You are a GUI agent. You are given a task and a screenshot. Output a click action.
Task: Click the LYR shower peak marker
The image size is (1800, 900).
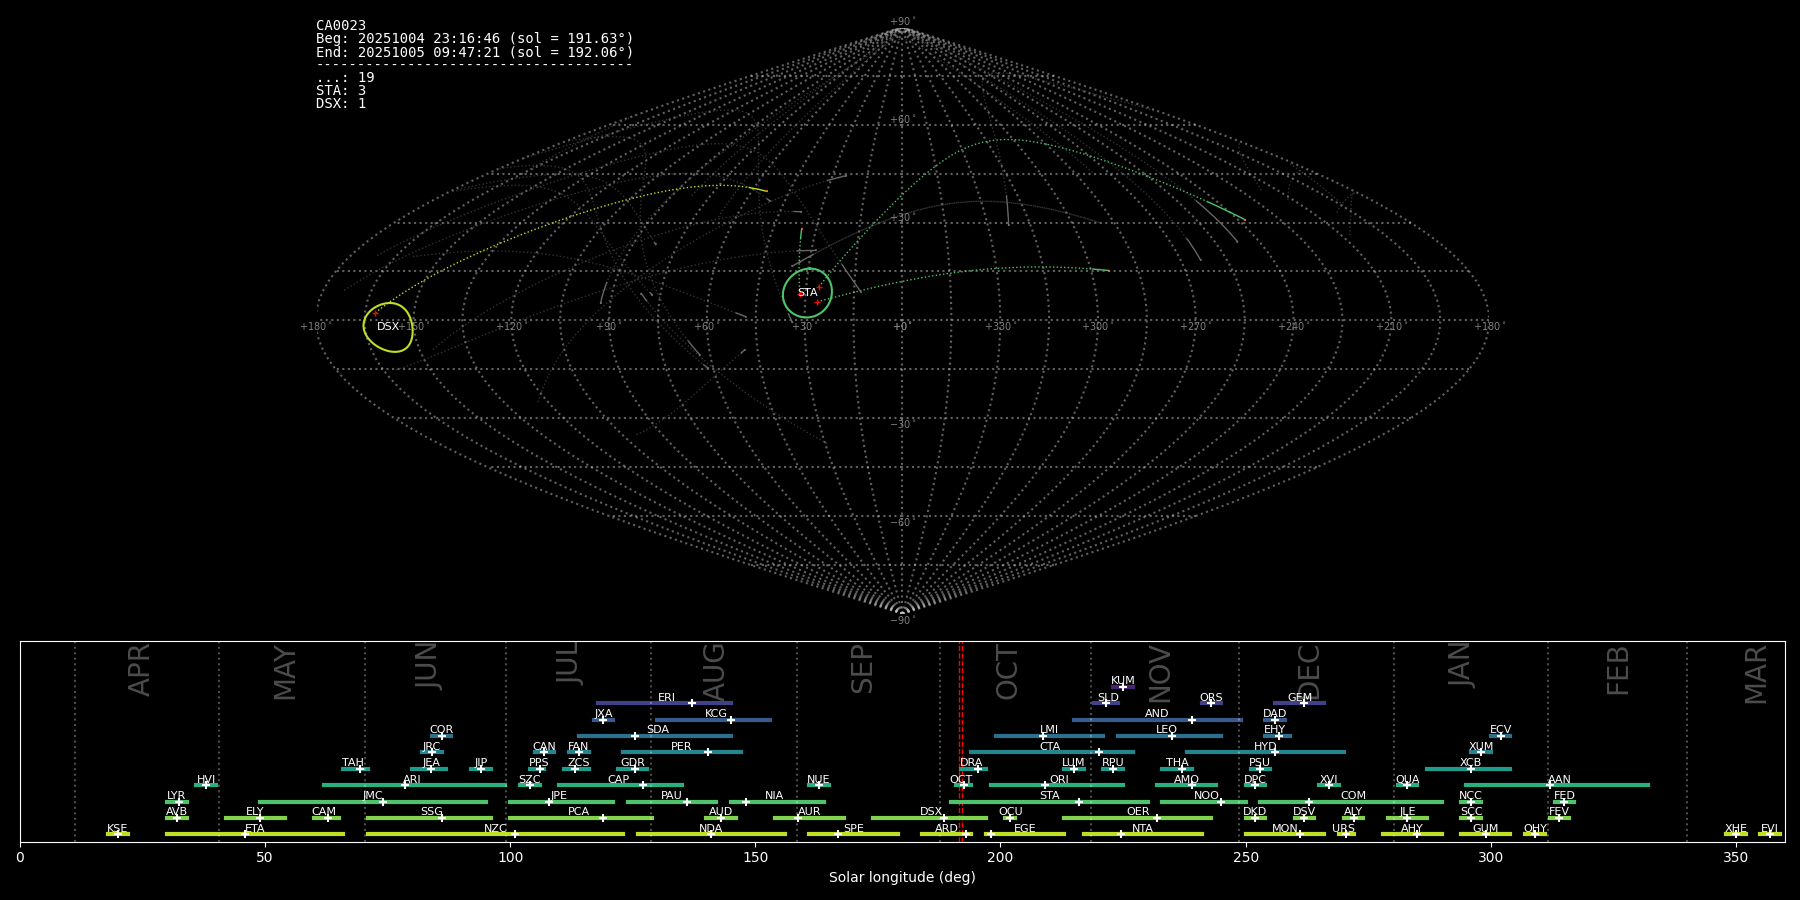click(x=179, y=802)
